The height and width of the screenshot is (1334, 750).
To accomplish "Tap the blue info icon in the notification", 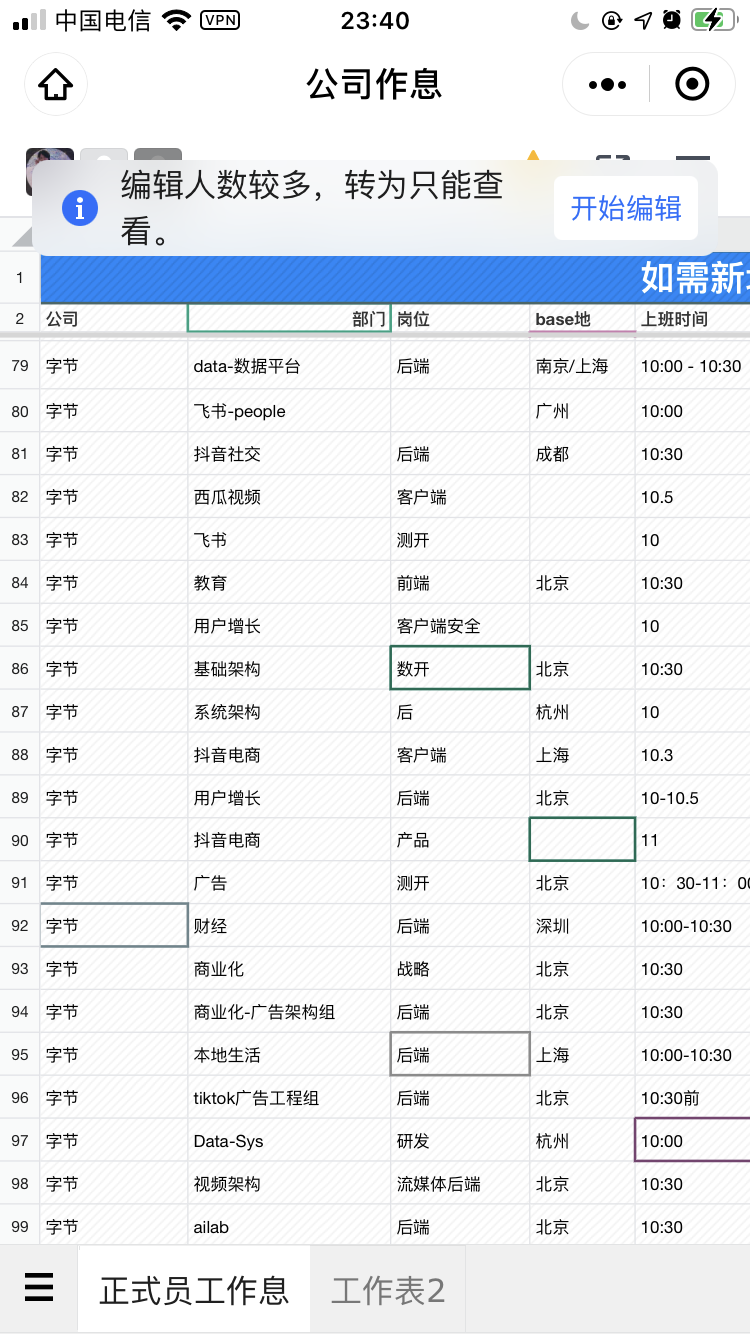I will point(80,208).
